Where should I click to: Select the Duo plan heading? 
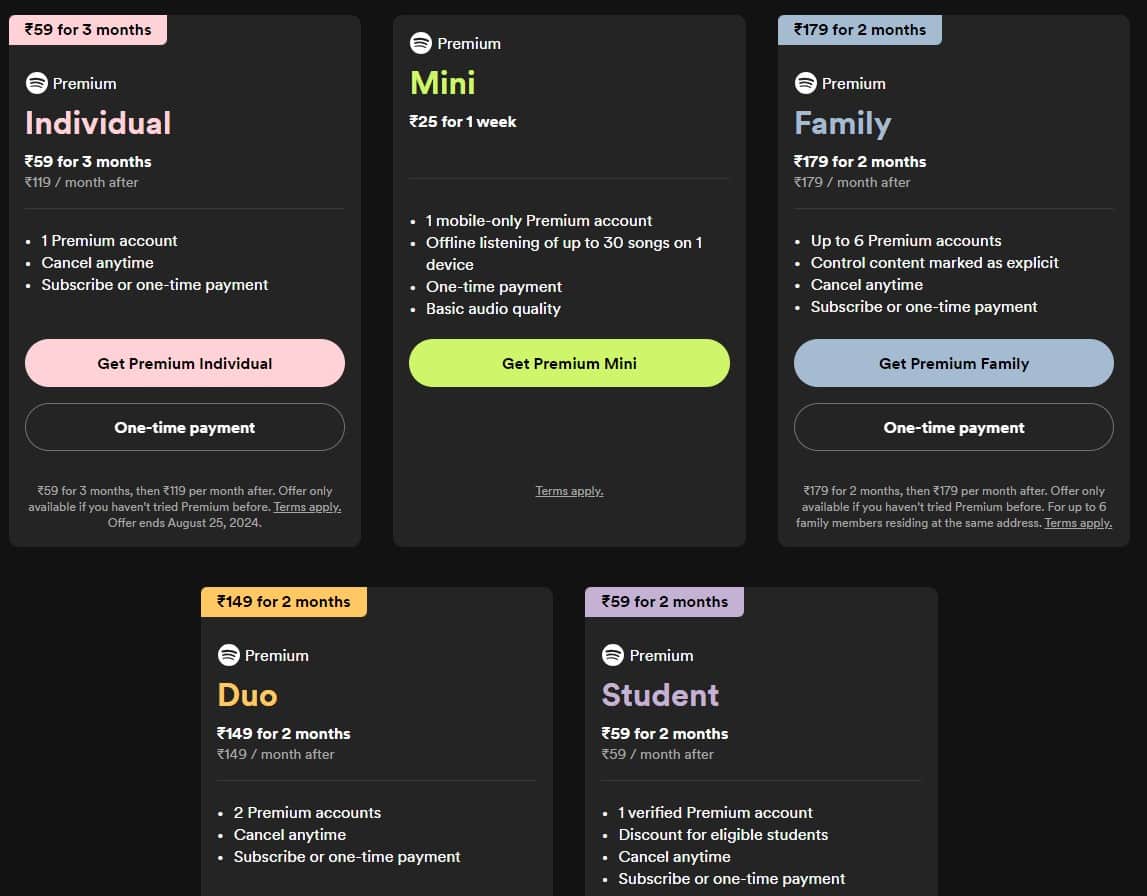pos(247,695)
